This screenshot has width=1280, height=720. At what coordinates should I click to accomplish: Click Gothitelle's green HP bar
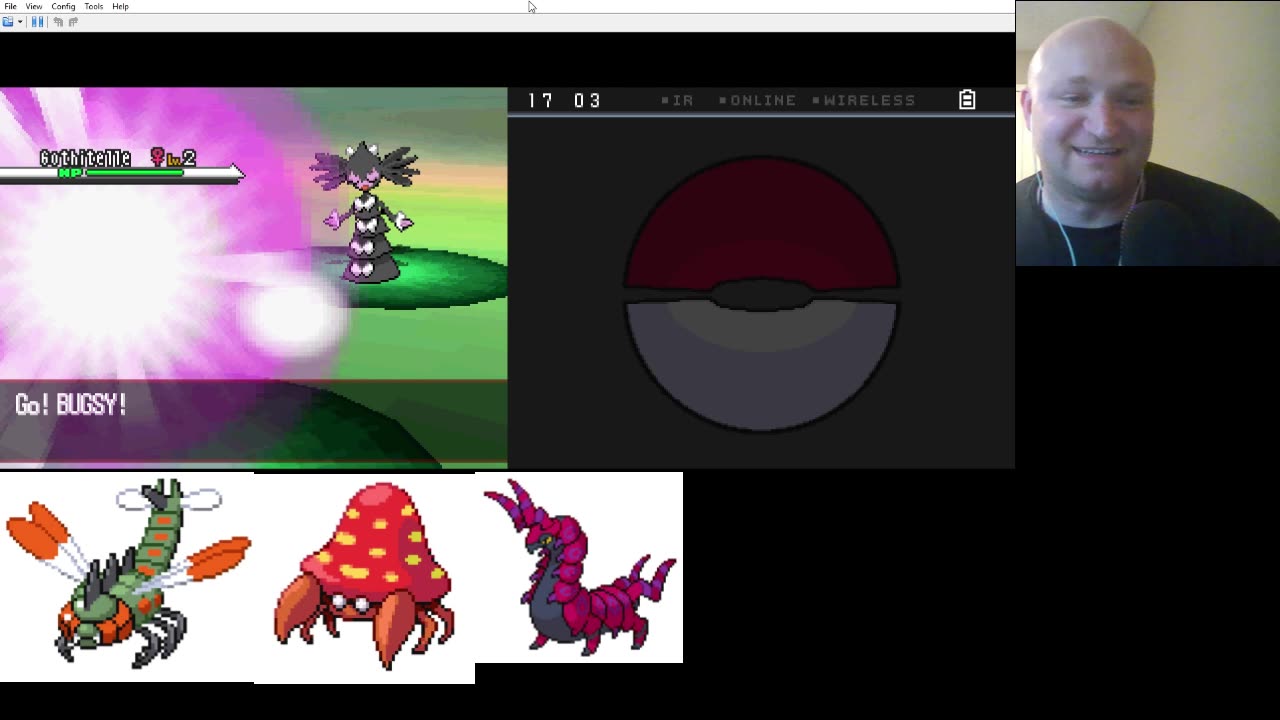(134, 173)
